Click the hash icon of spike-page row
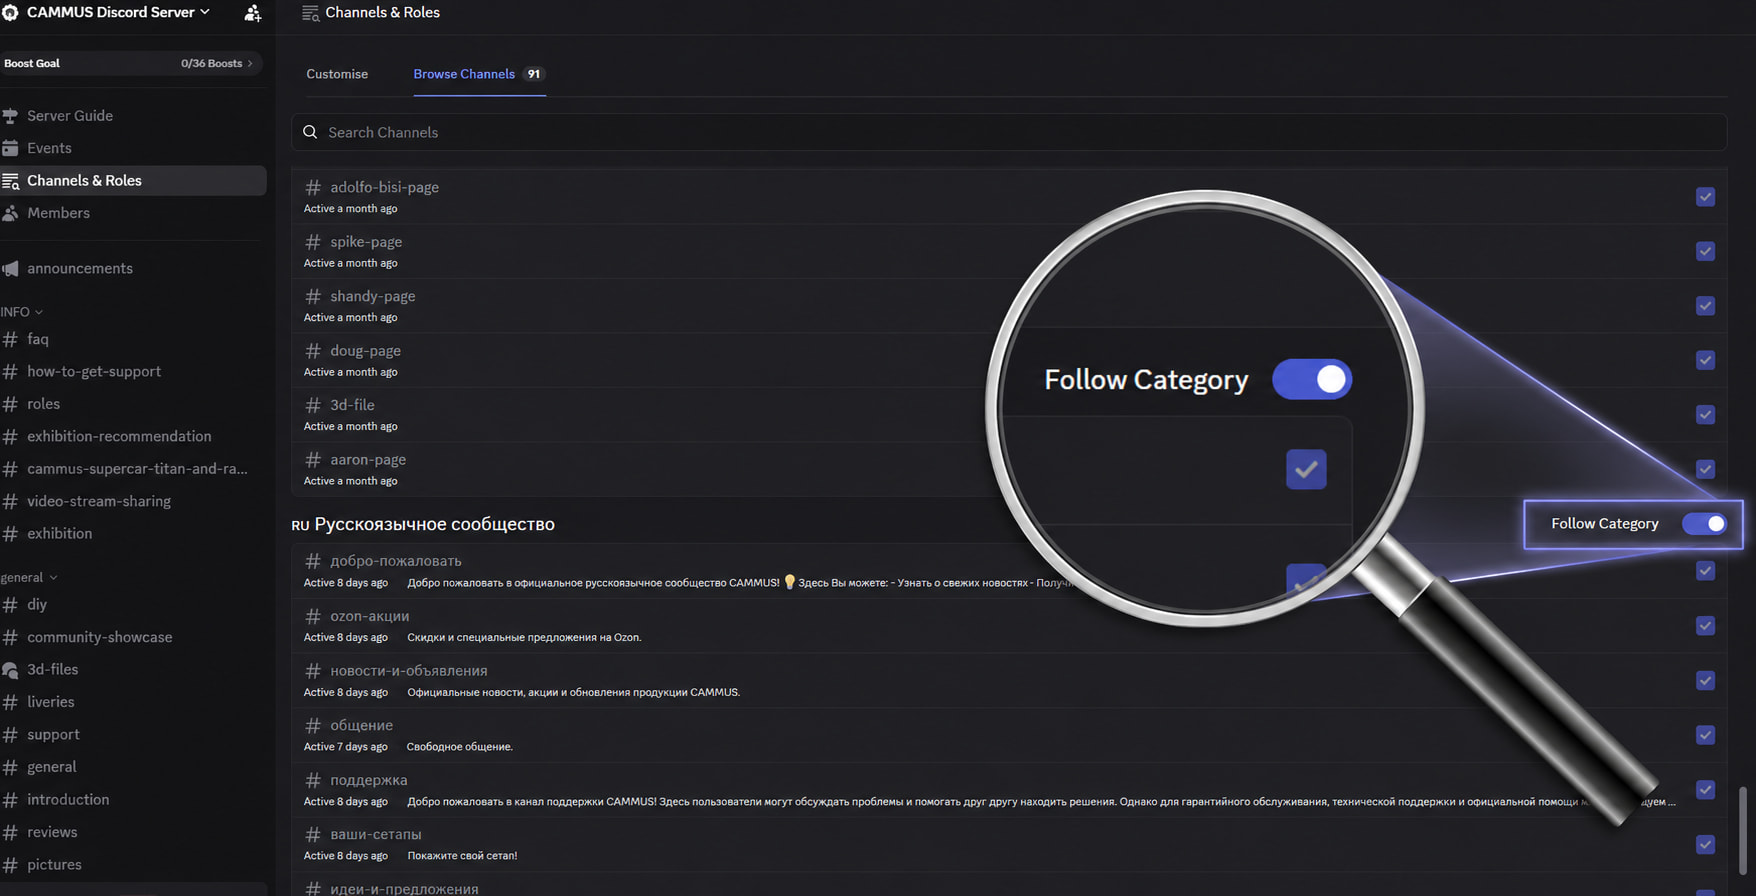Screen dimensions: 1756x896 (313, 242)
